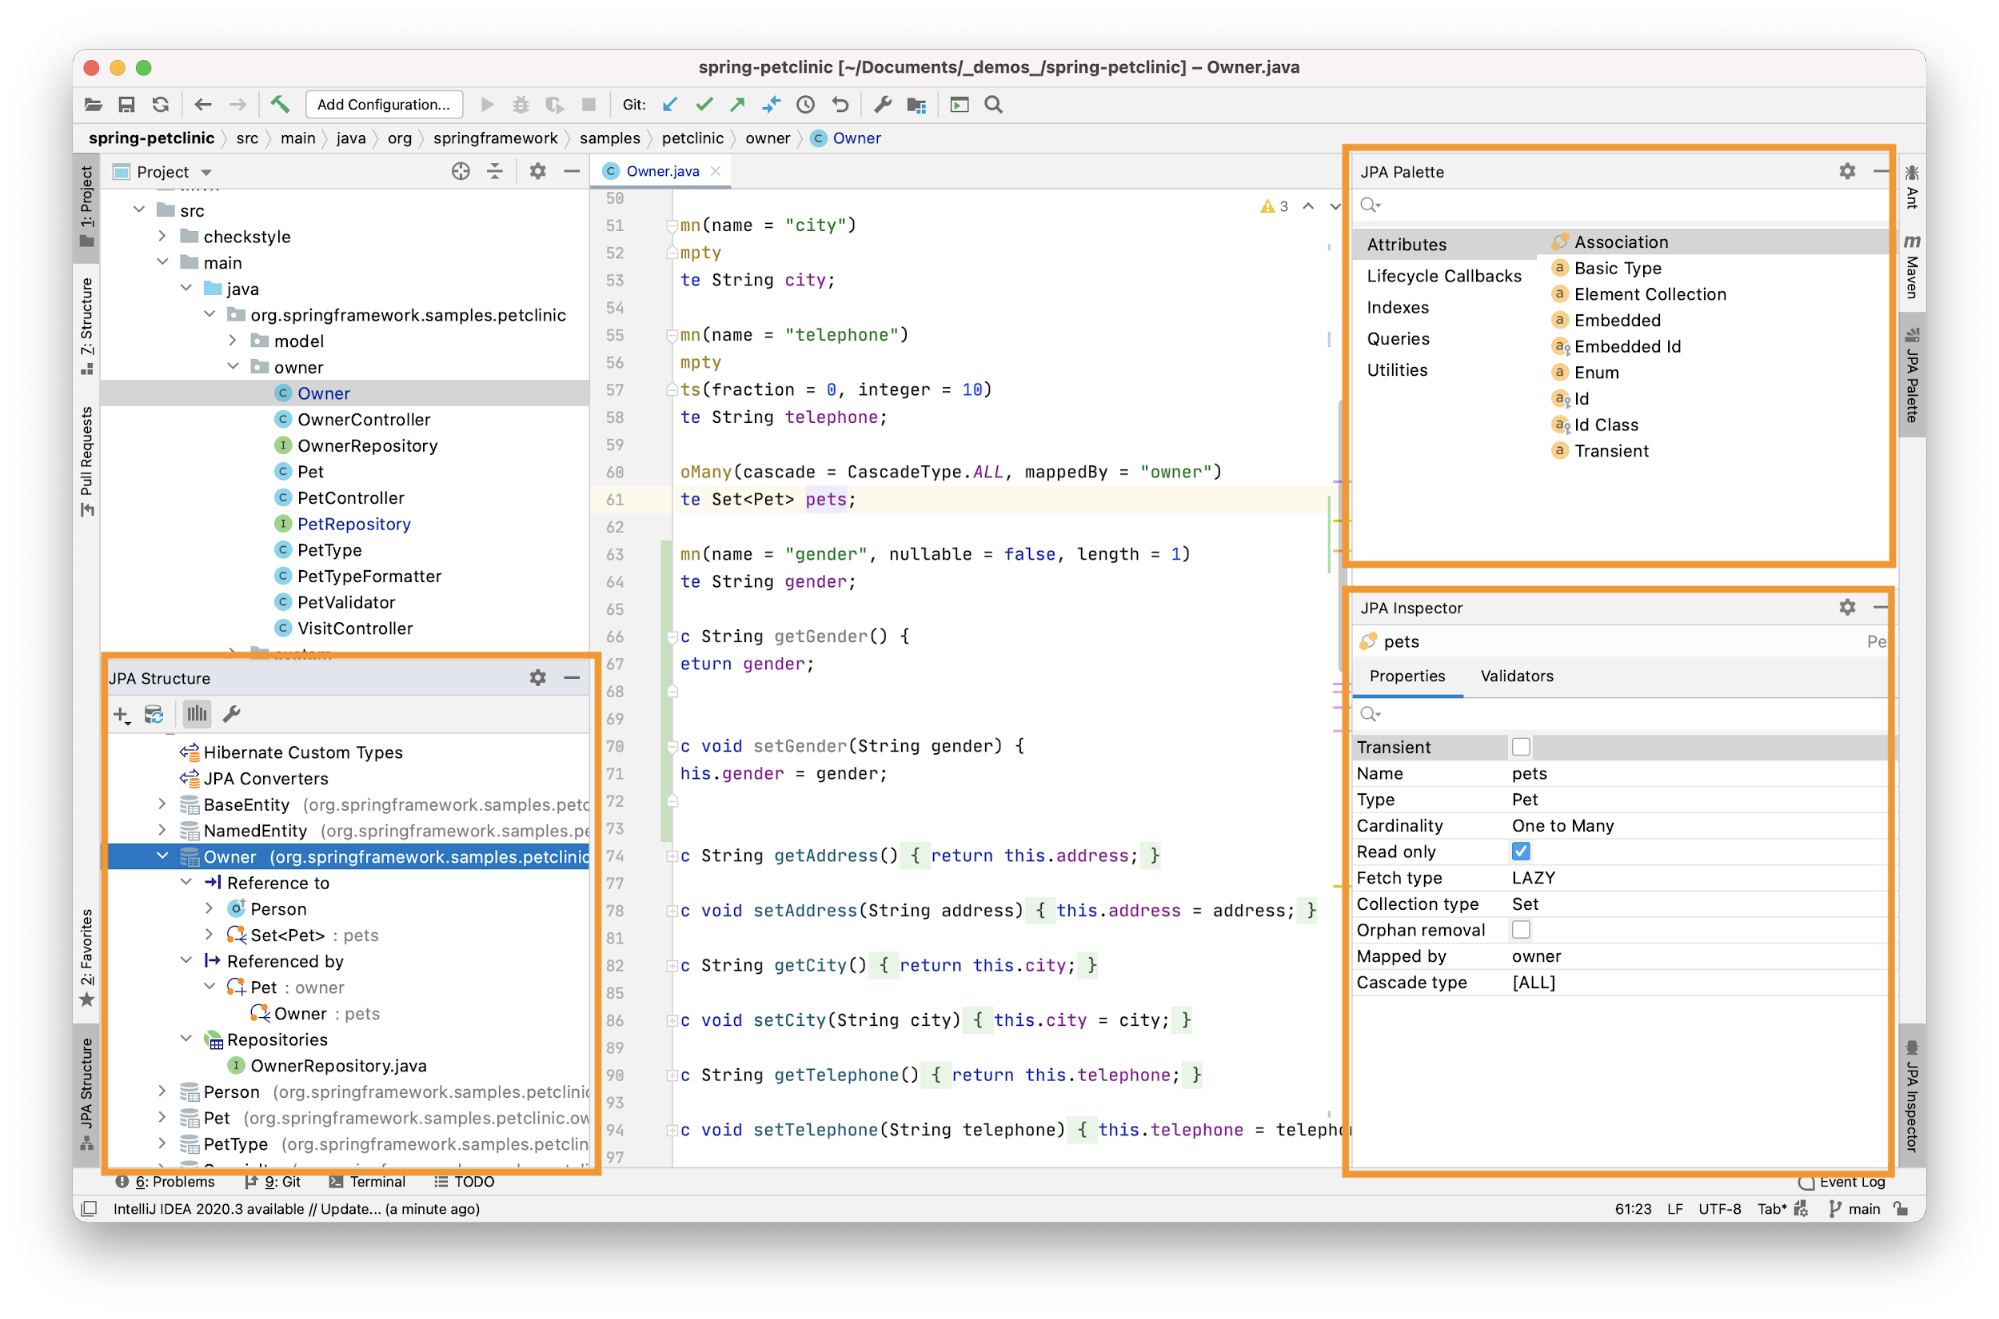Click the Search Everywhere magnifier icon
Image resolution: width=1999 pixels, height=1319 pixels.
pos(993,104)
